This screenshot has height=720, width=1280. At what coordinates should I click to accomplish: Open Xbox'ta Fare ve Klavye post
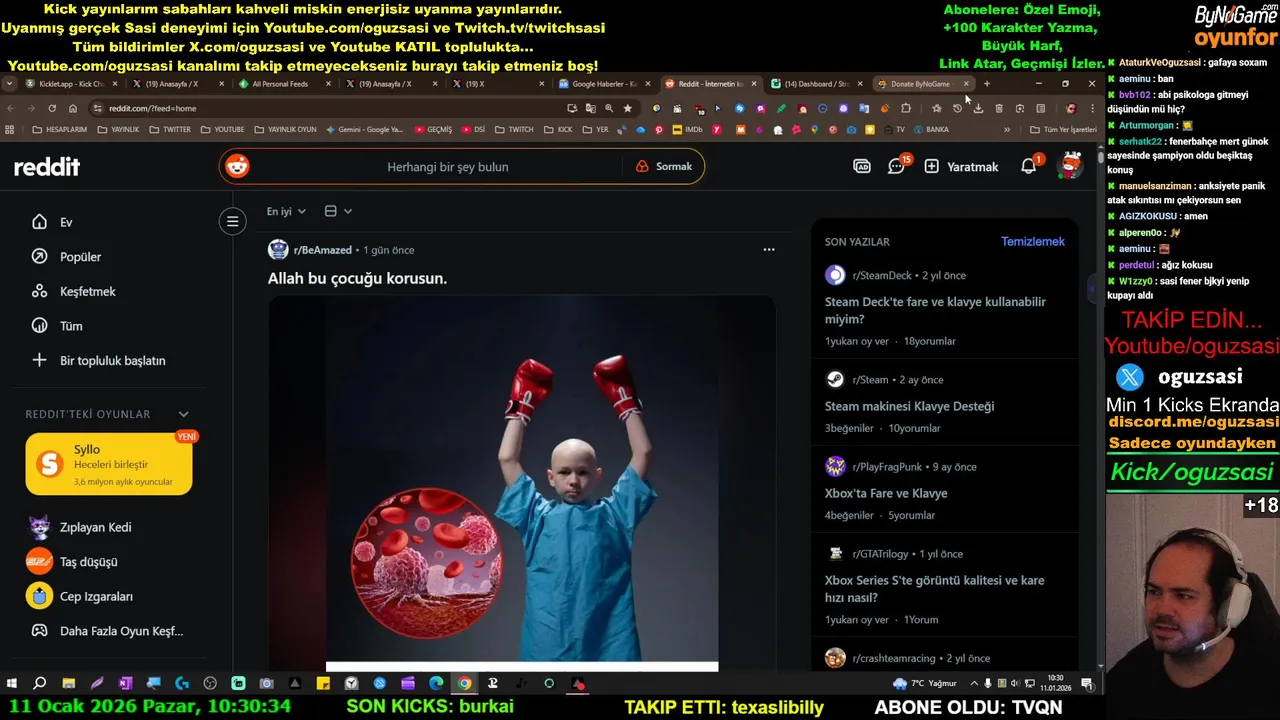coord(886,493)
